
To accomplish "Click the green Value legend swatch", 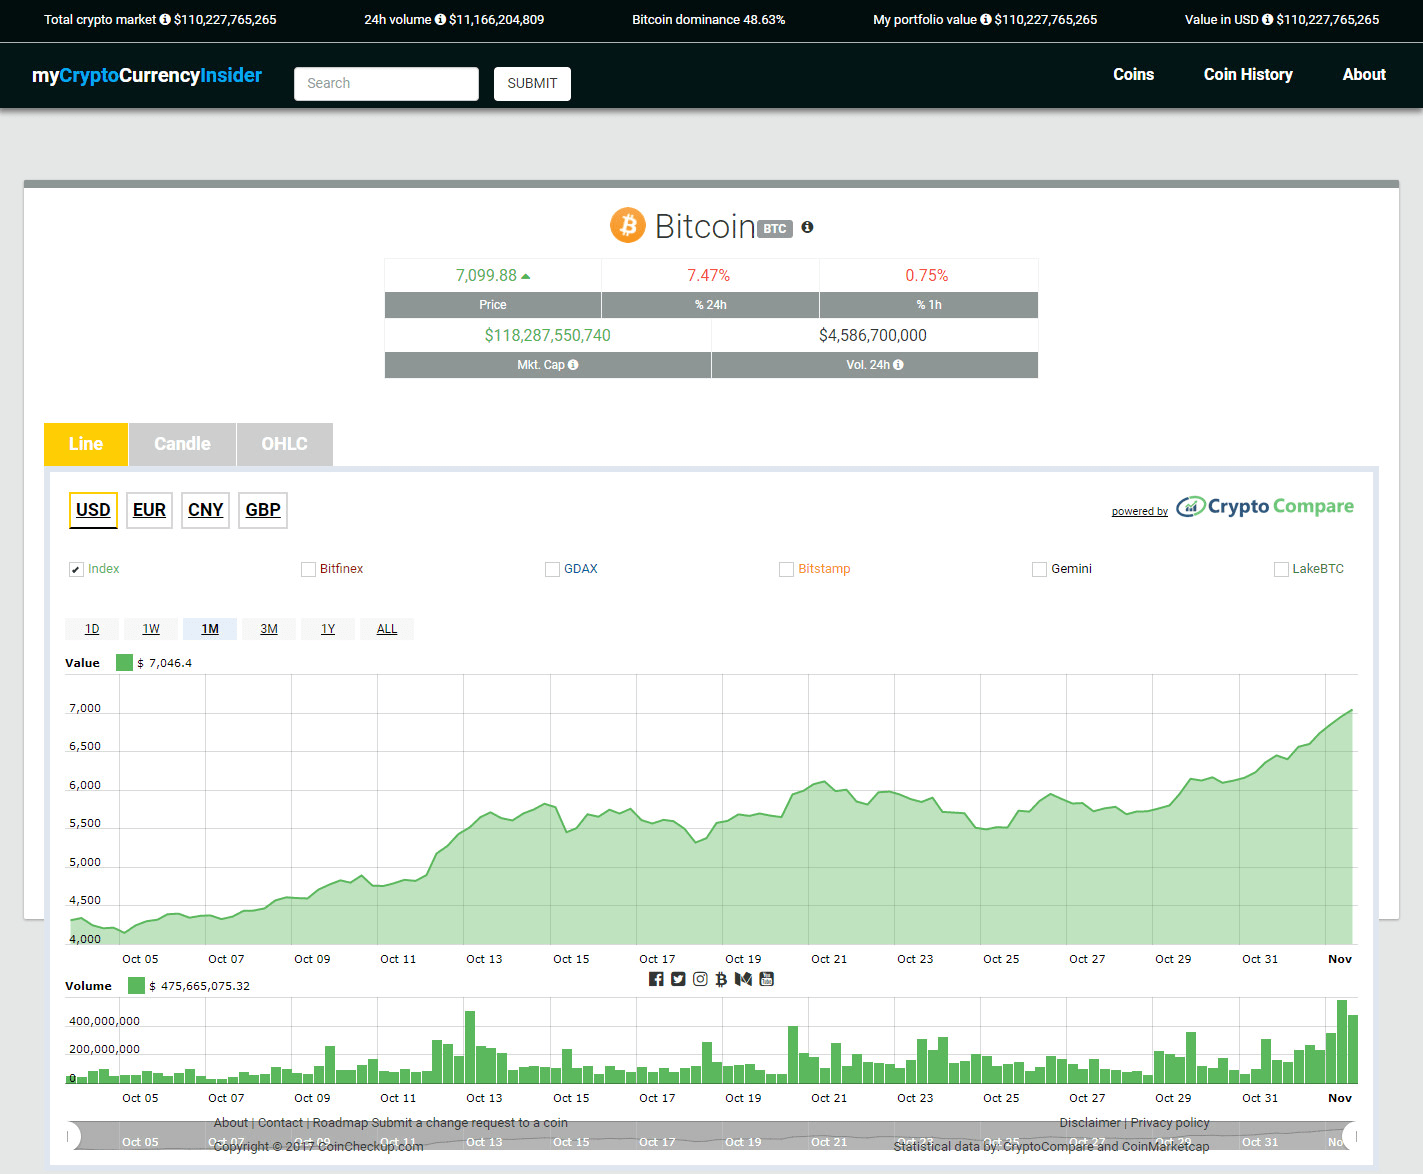I will (x=124, y=662).
